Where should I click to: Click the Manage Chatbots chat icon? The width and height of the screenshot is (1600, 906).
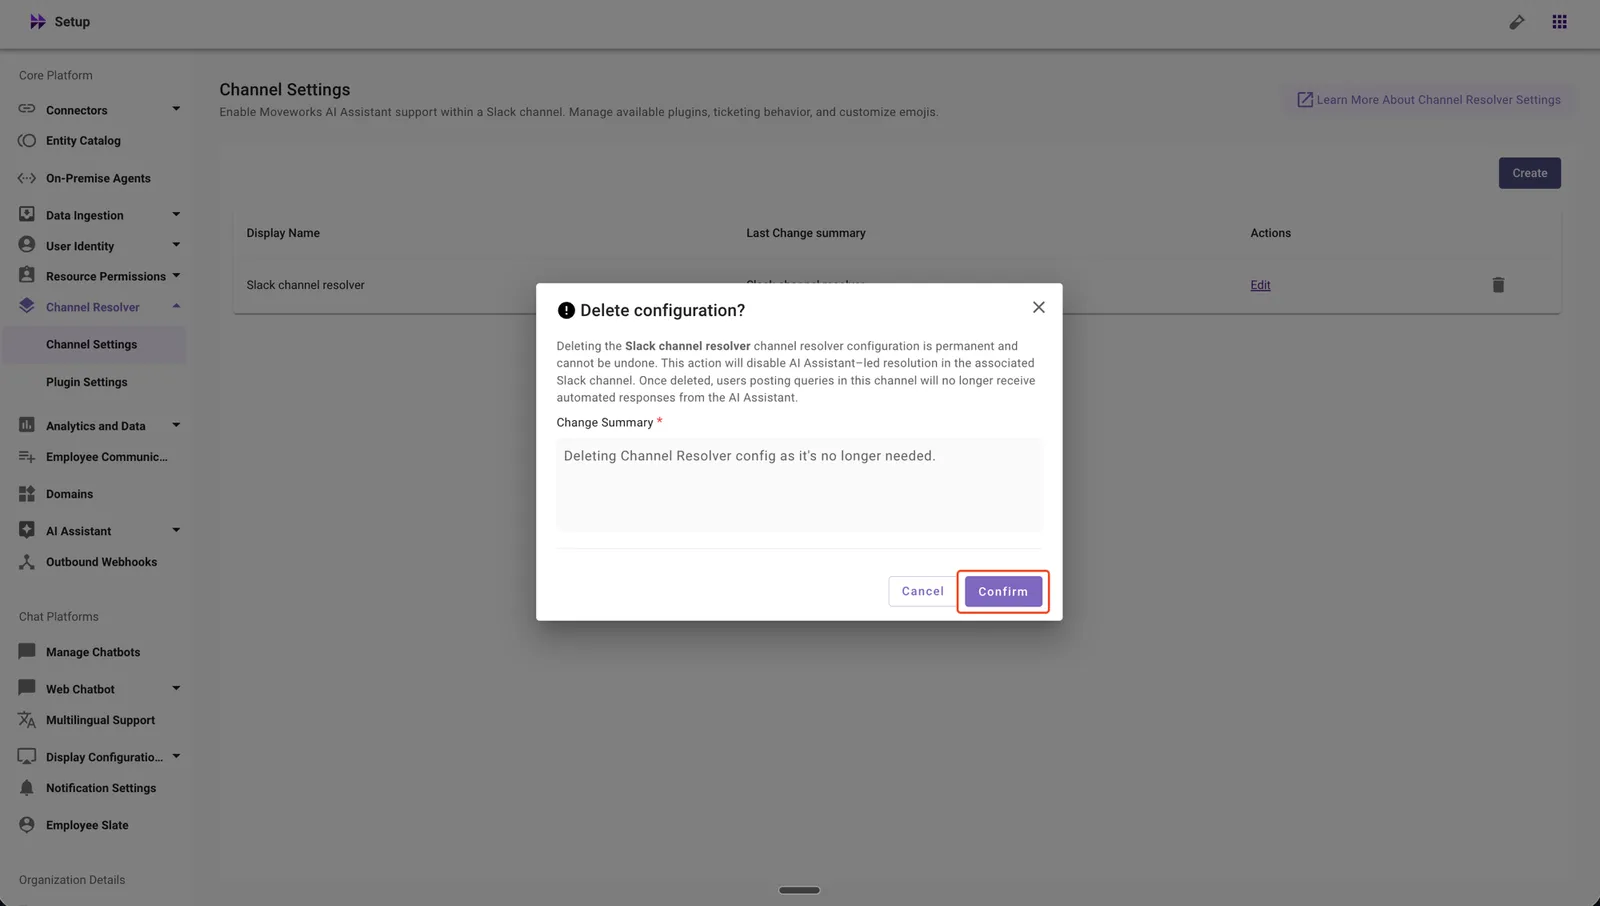[x=27, y=652]
